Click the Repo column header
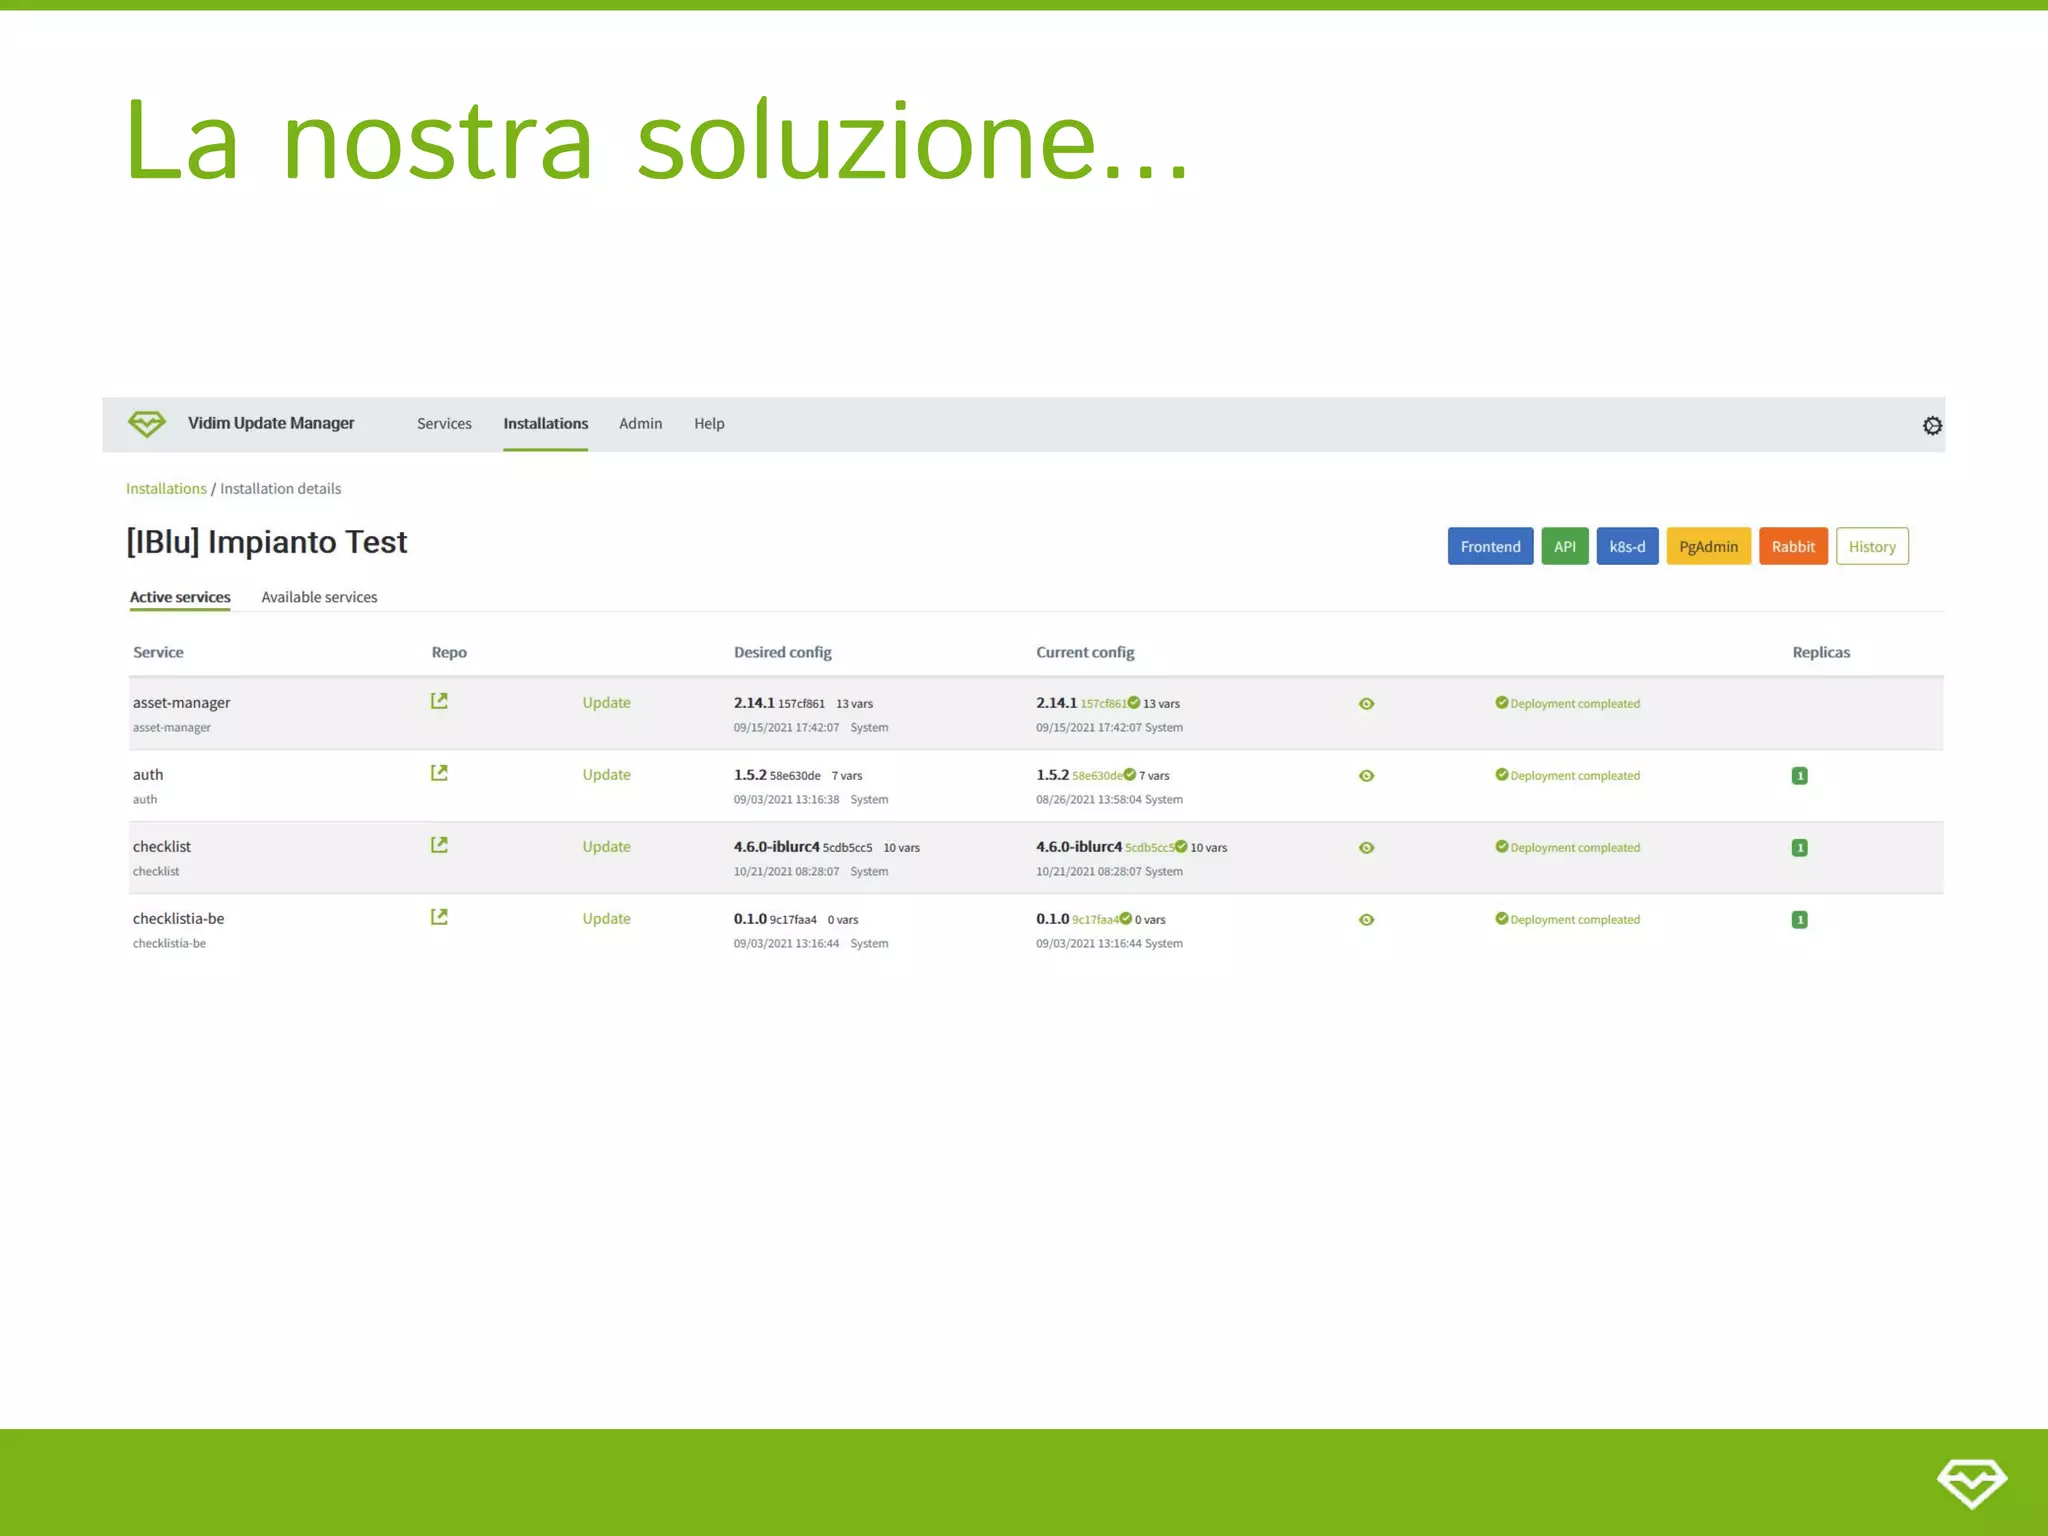 click(x=449, y=652)
